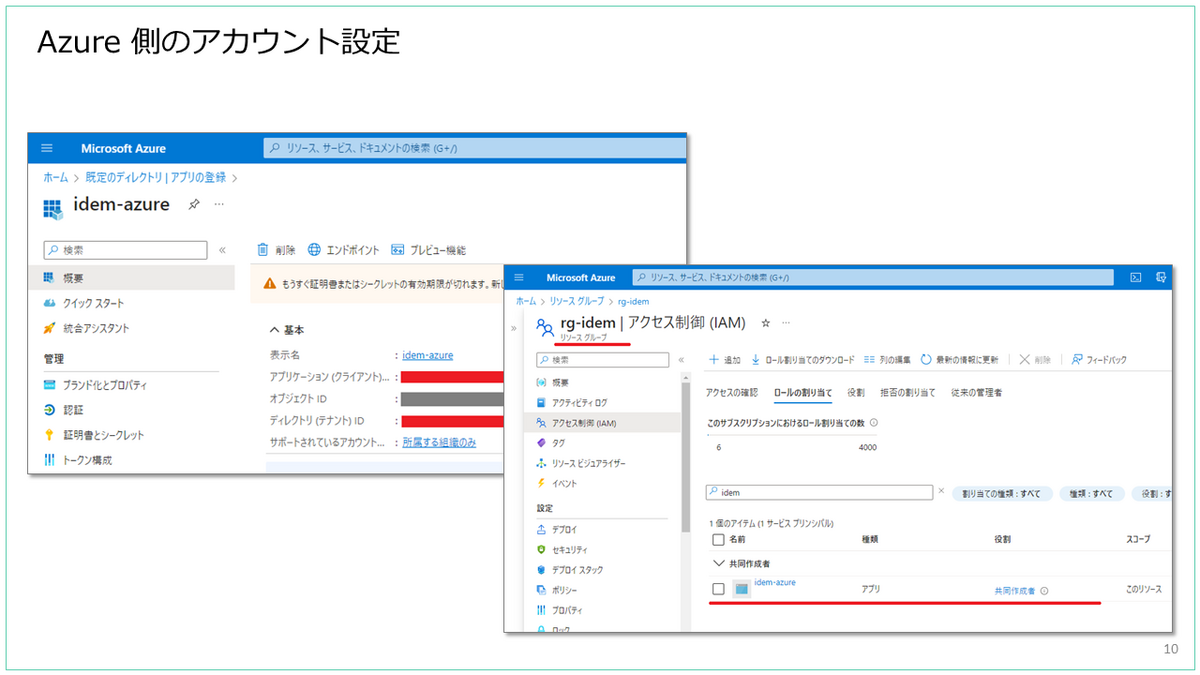The width and height of the screenshot is (1200, 675).
Task: Click info icon beside 共同作成者 role link
Action: click(1044, 591)
